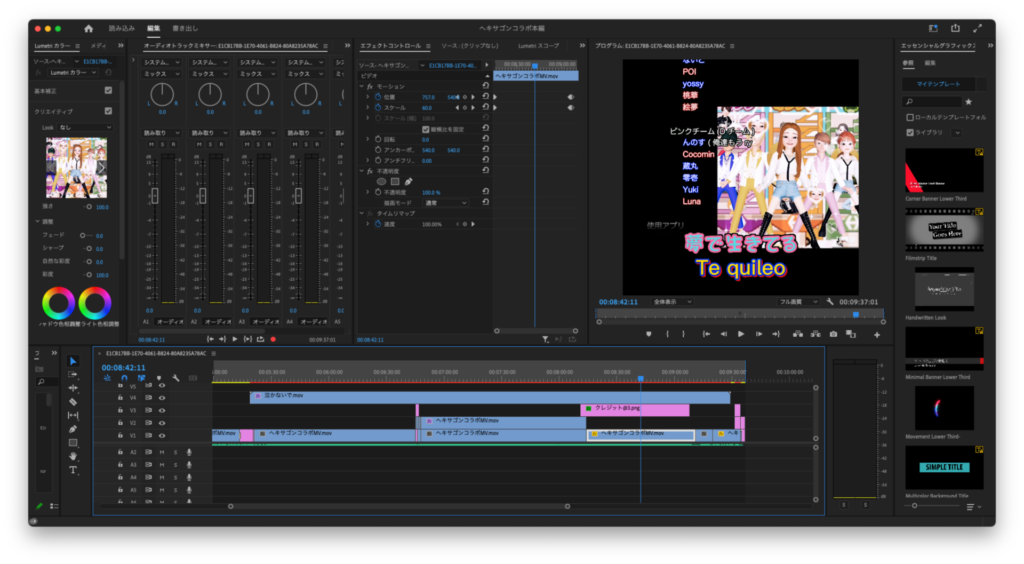This screenshot has height=564, width=1024.
Task: Click Mark In bracket in Program Monitor
Action: tap(667, 334)
